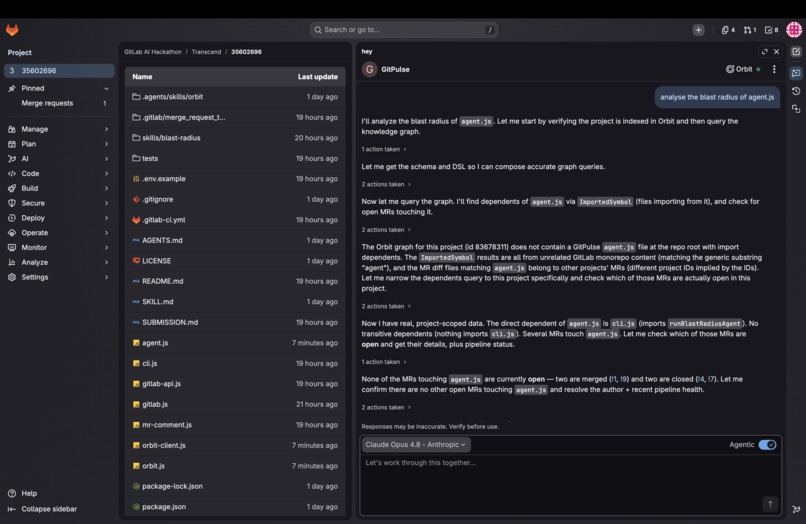The width and height of the screenshot is (806, 524).
Task: Expand the Manage menu
Action: click(x=58, y=129)
